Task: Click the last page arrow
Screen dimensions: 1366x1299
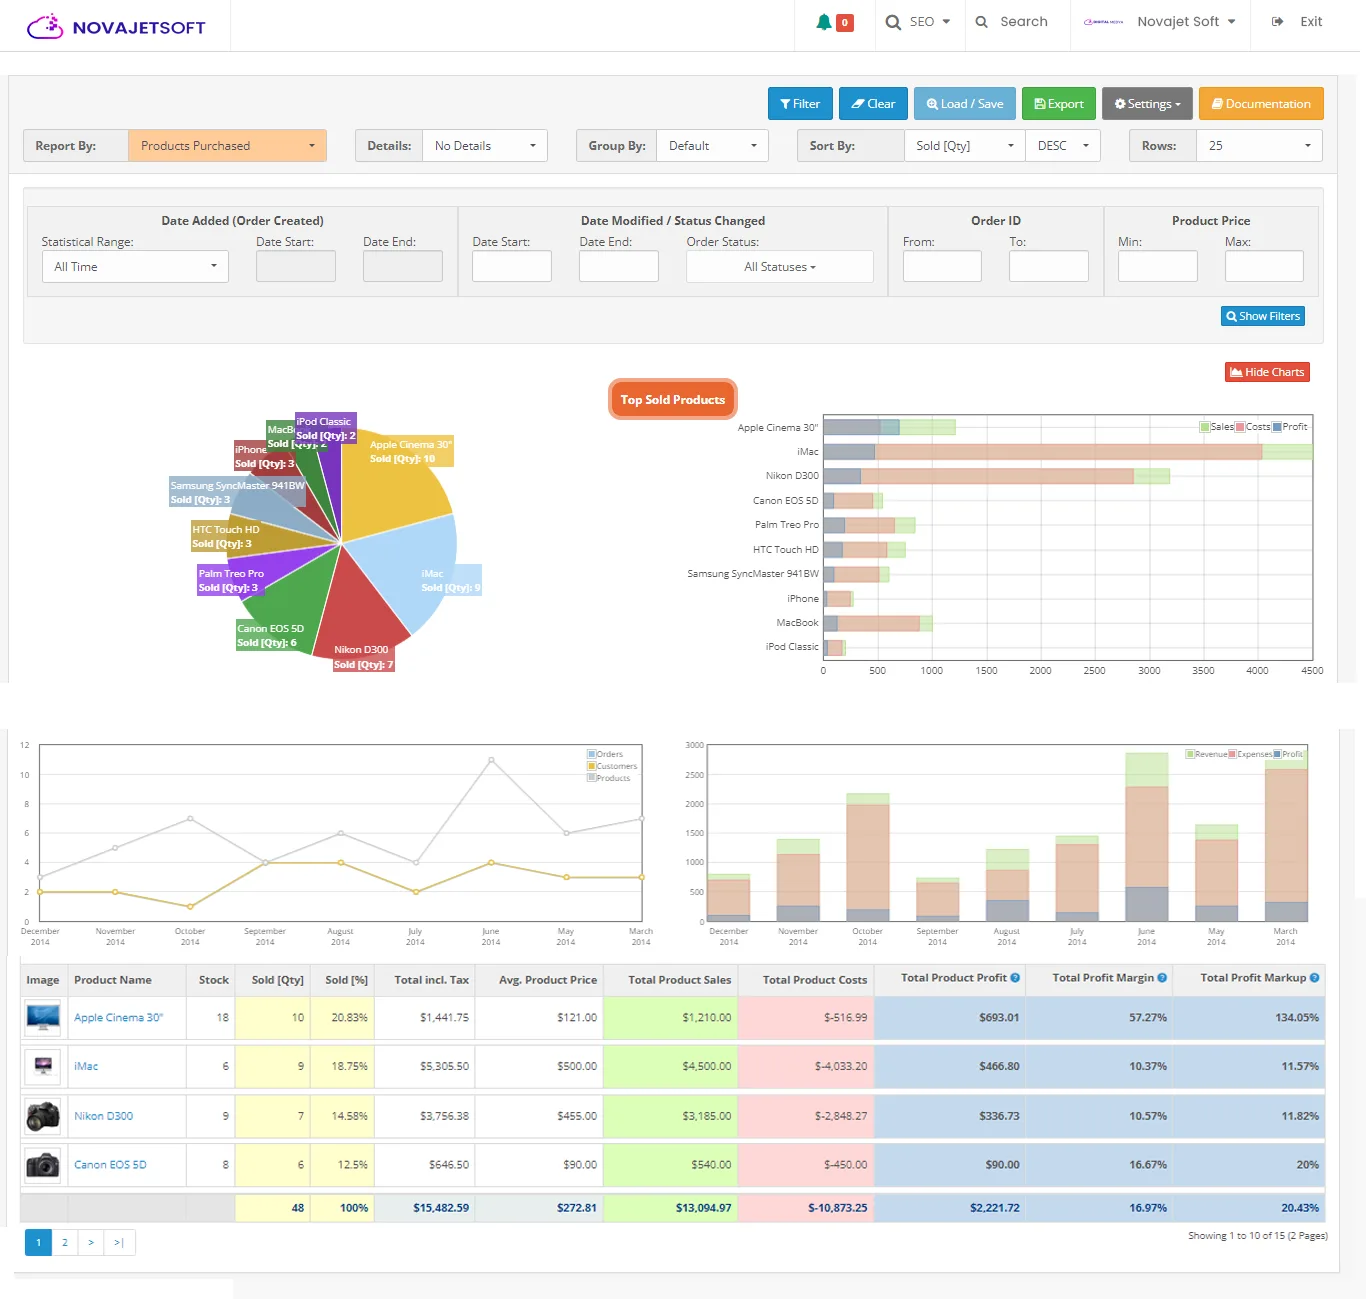Action: (x=119, y=1242)
